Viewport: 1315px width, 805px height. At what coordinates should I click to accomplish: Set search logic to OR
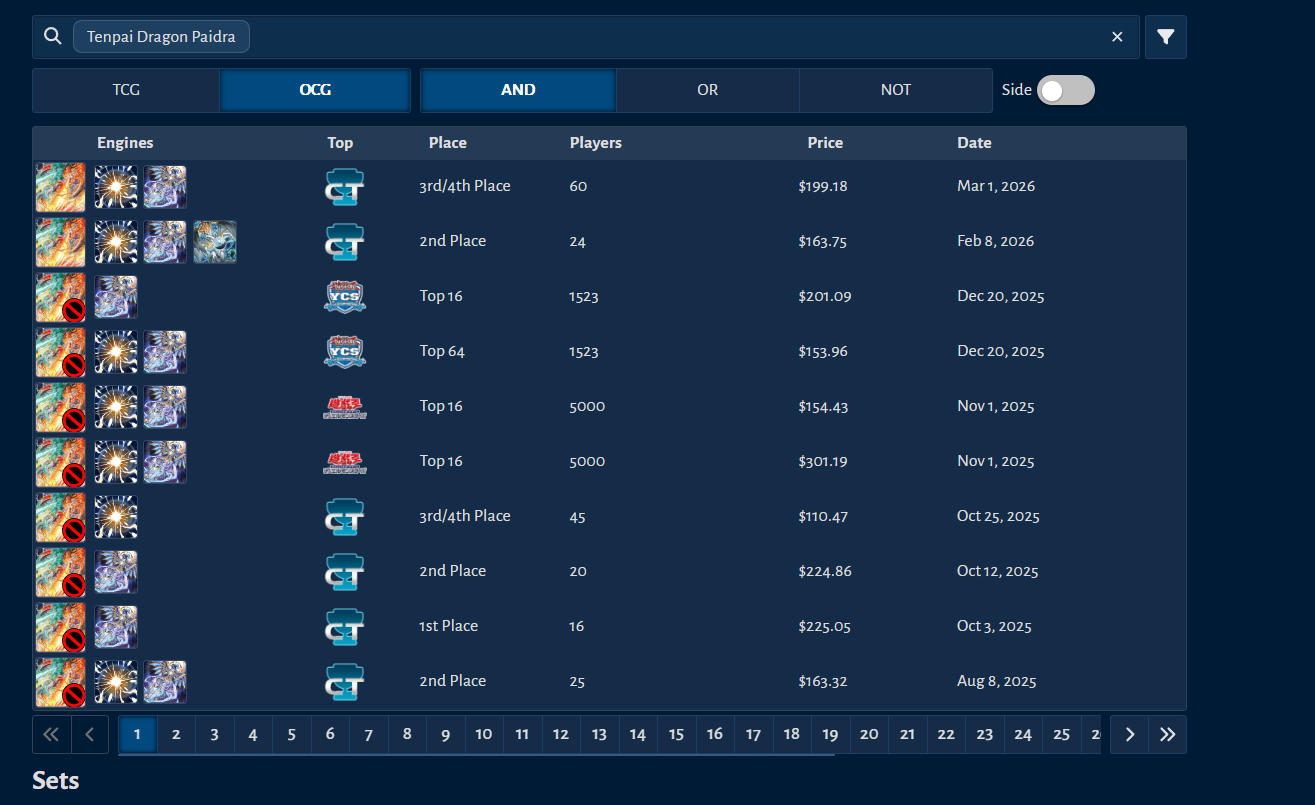(708, 90)
